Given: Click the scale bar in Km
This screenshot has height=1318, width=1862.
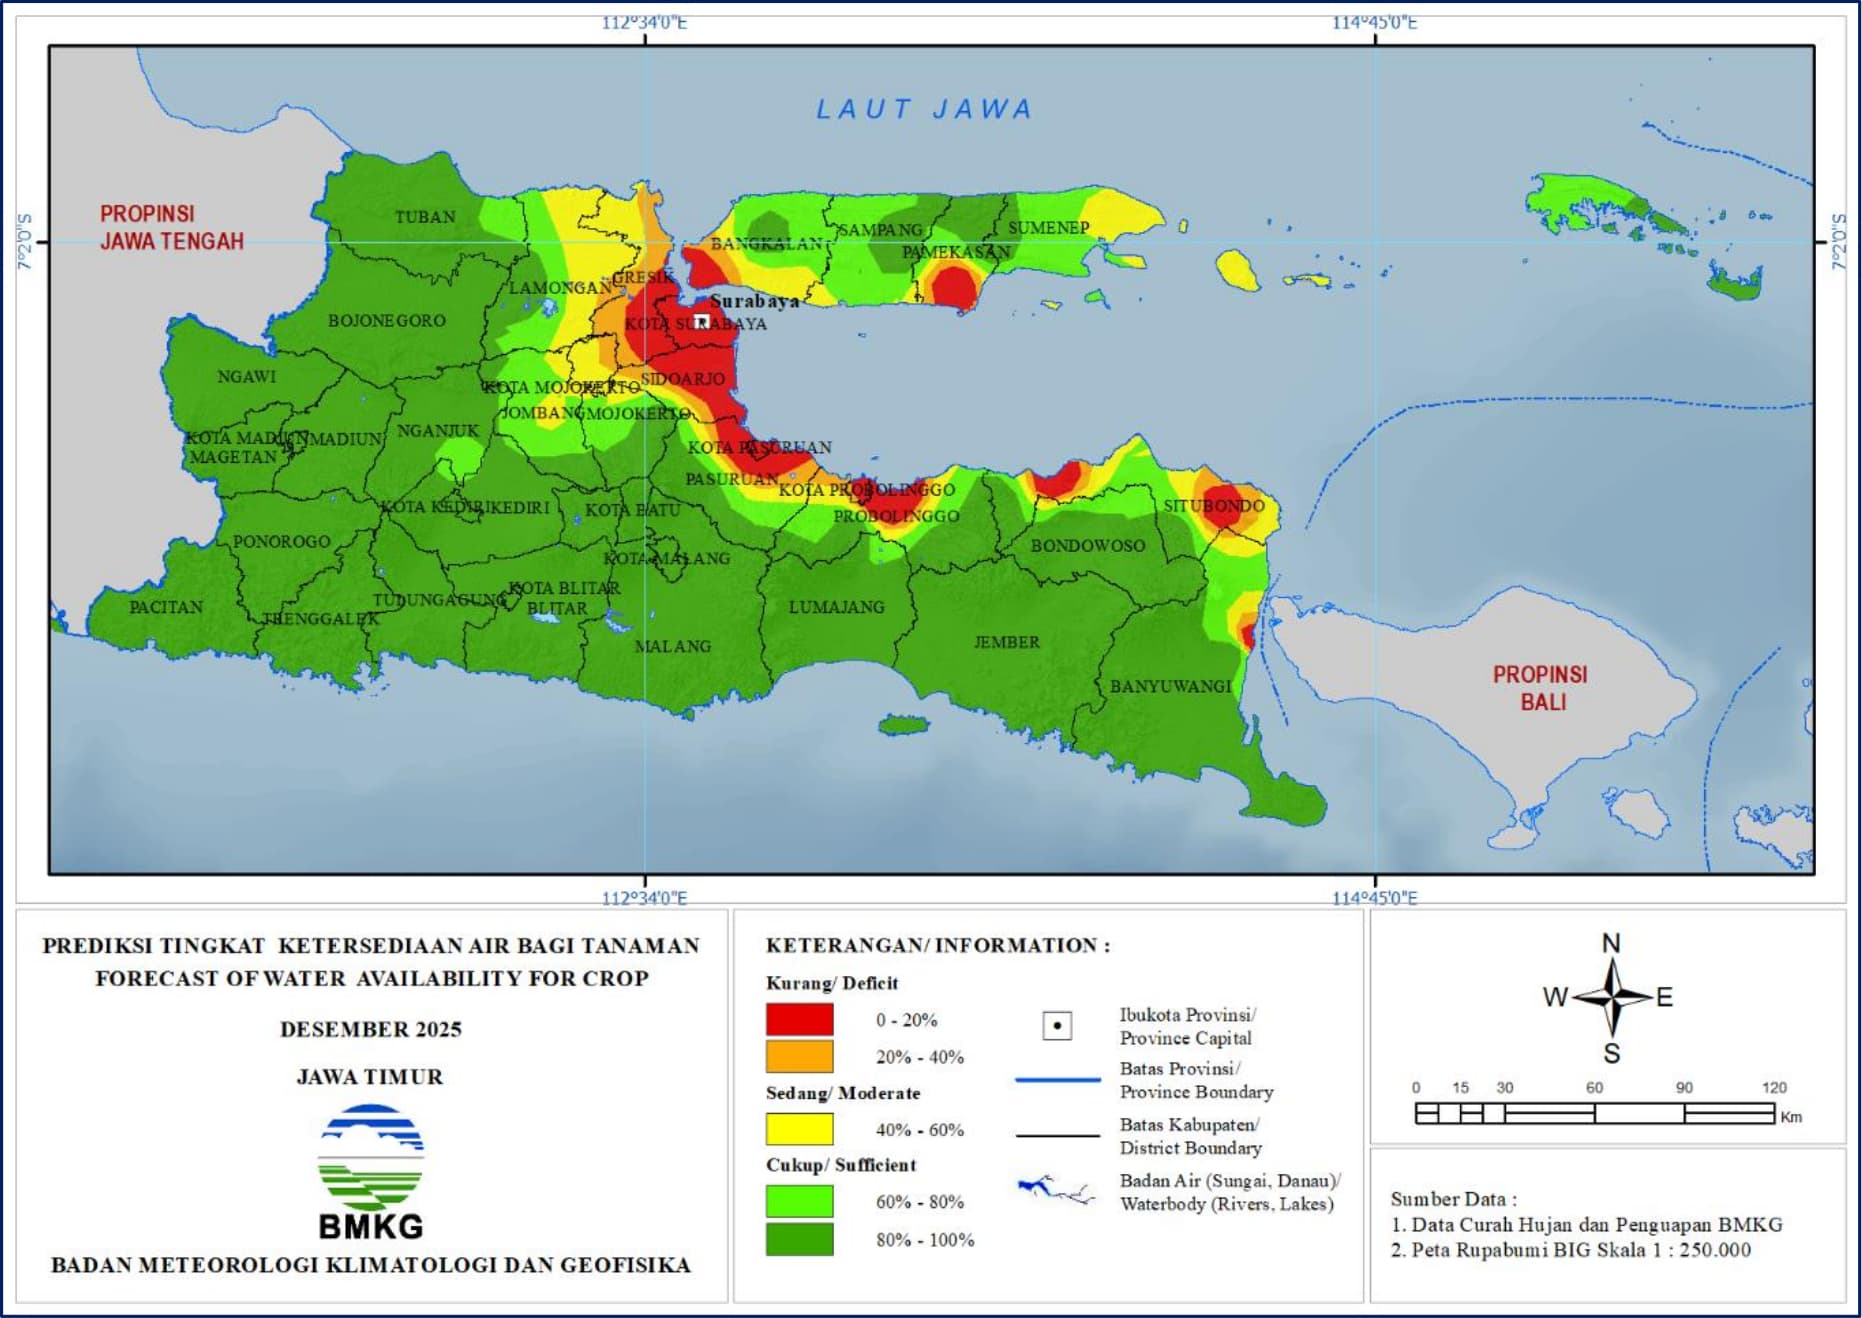Looking at the screenshot, I should click(x=1595, y=1112).
